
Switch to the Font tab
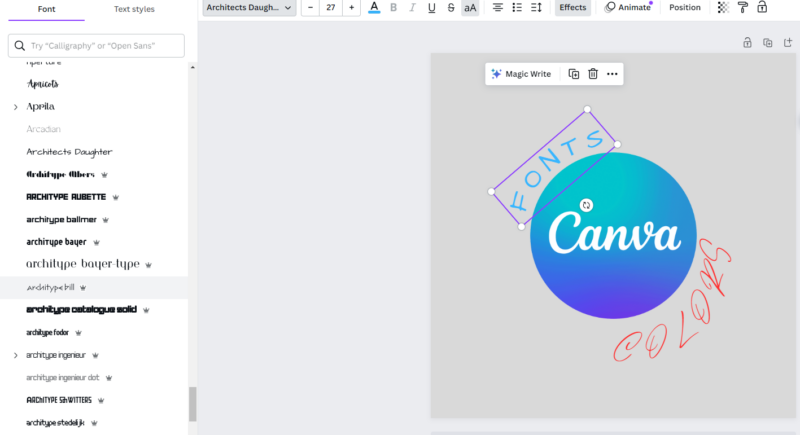click(46, 9)
